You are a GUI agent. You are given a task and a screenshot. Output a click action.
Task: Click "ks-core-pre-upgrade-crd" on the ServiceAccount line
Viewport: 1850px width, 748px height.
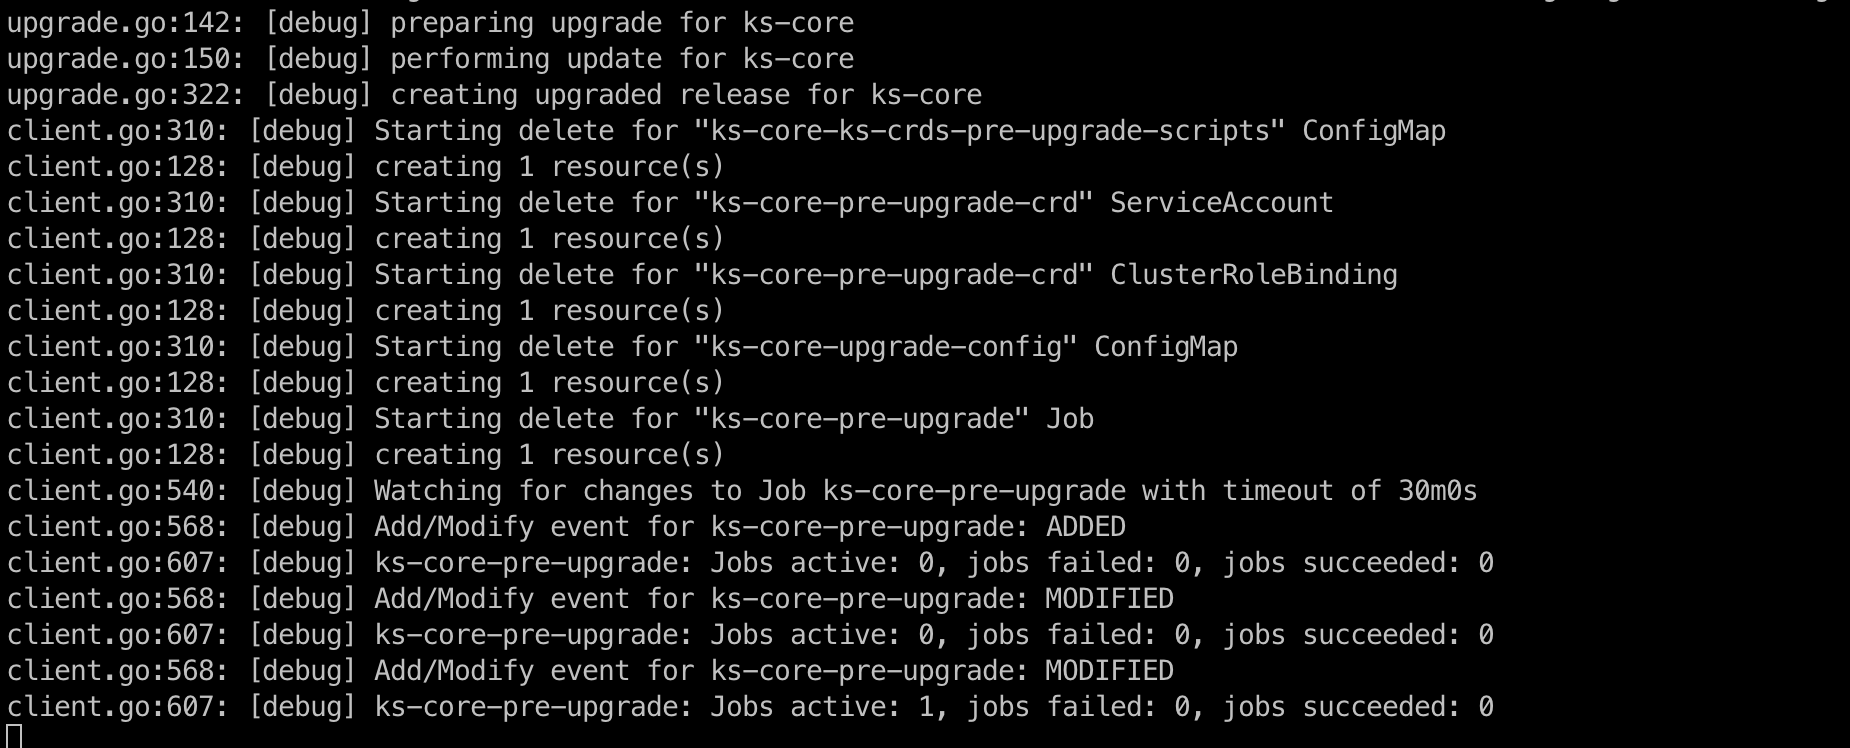(894, 203)
